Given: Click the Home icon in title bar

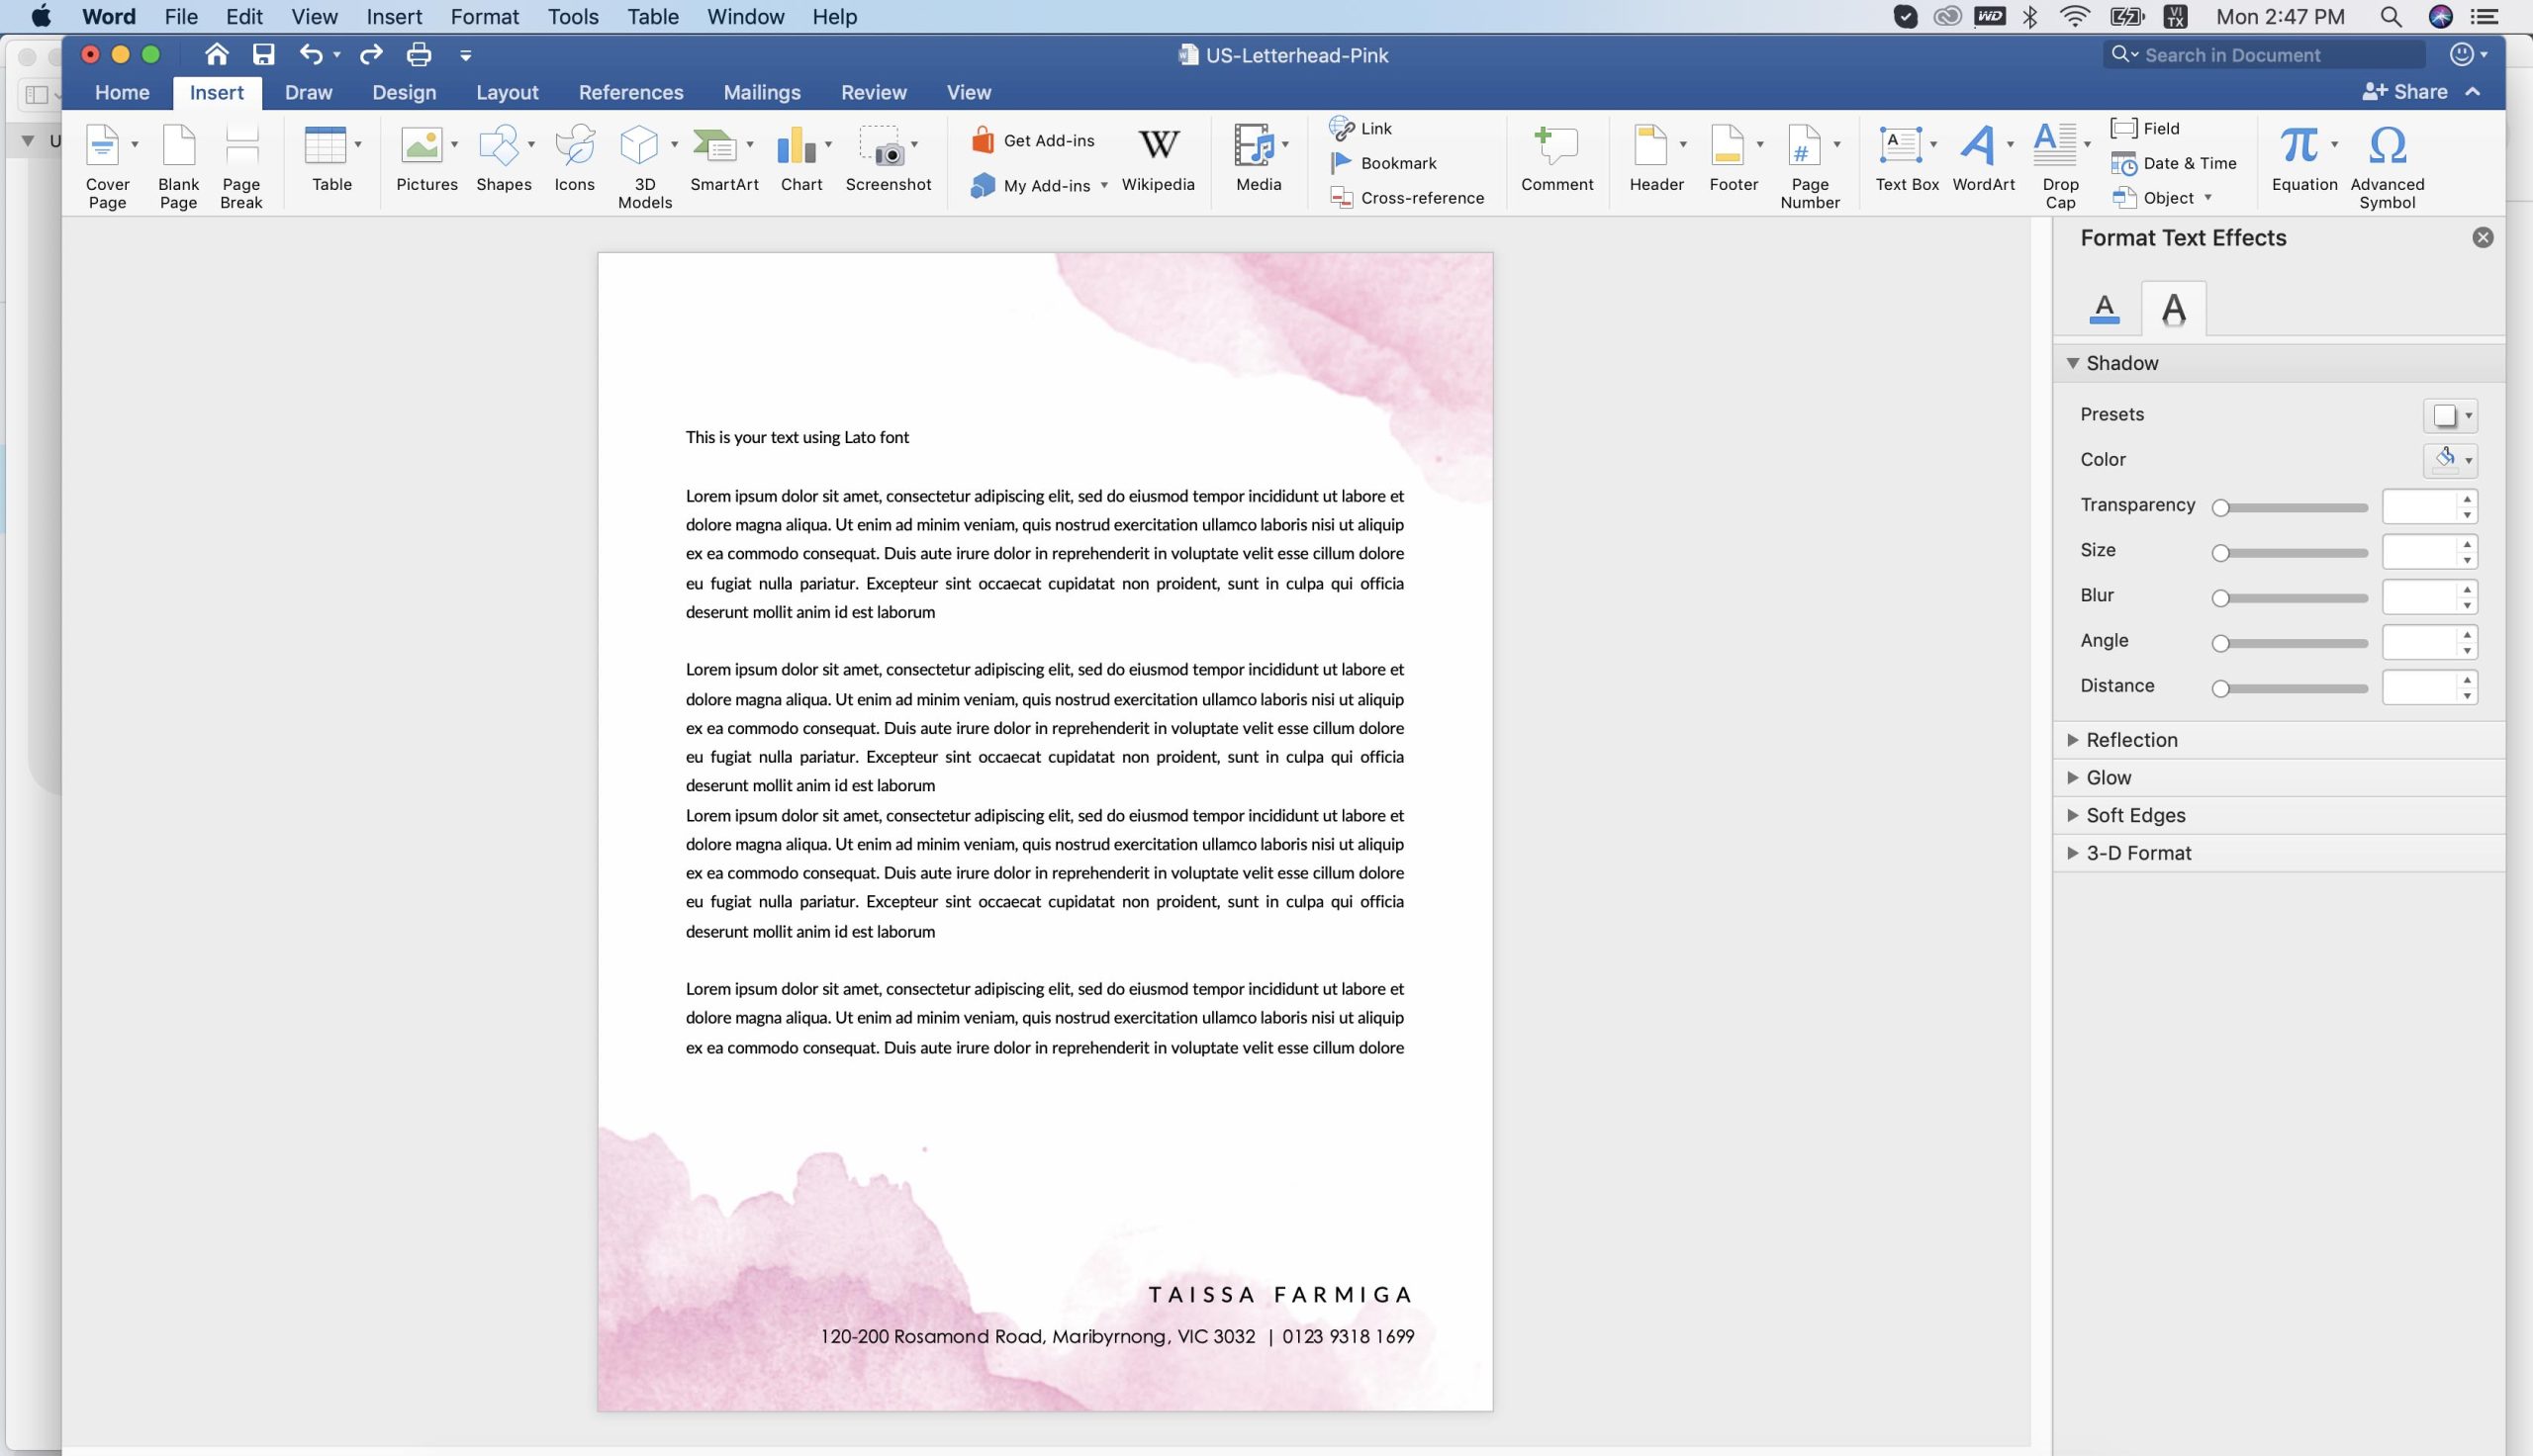Looking at the screenshot, I should tap(216, 54).
